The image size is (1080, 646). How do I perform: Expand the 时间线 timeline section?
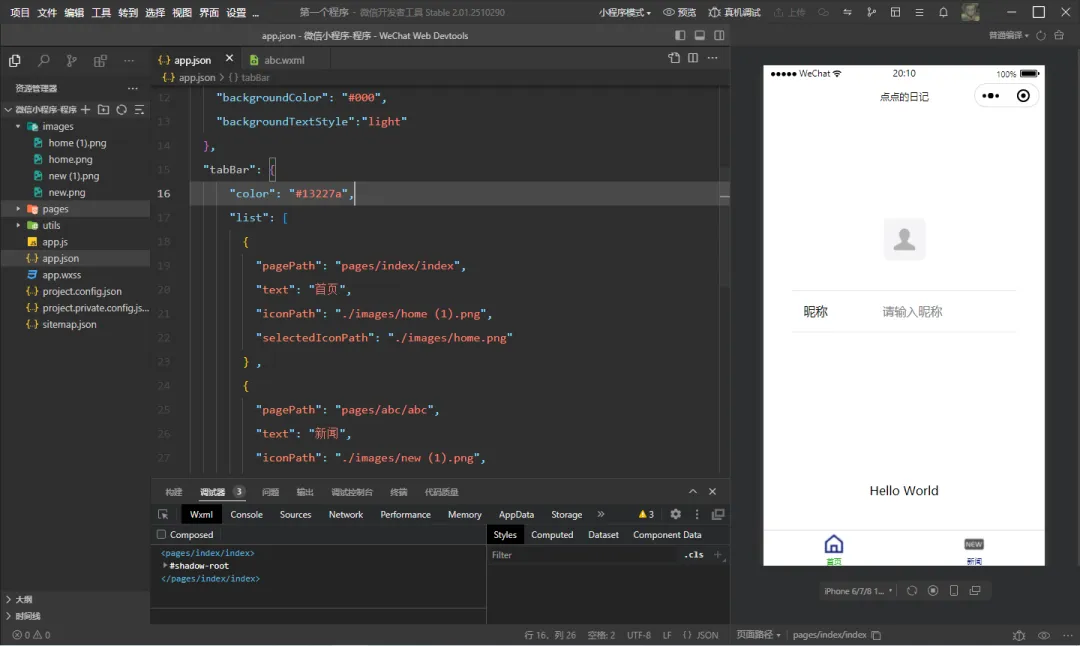tap(8, 616)
